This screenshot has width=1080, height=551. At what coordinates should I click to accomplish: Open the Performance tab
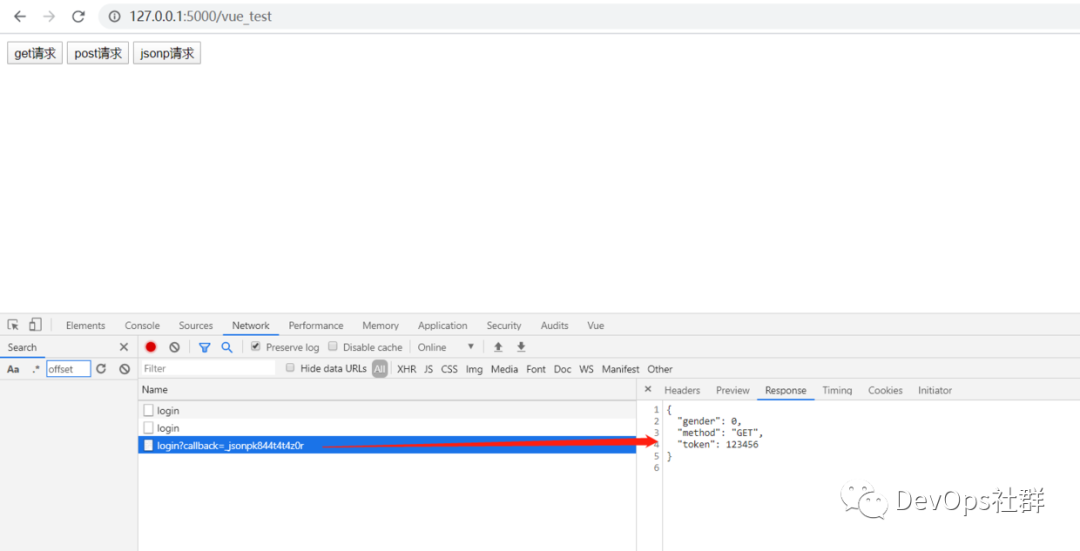[x=315, y=325]
